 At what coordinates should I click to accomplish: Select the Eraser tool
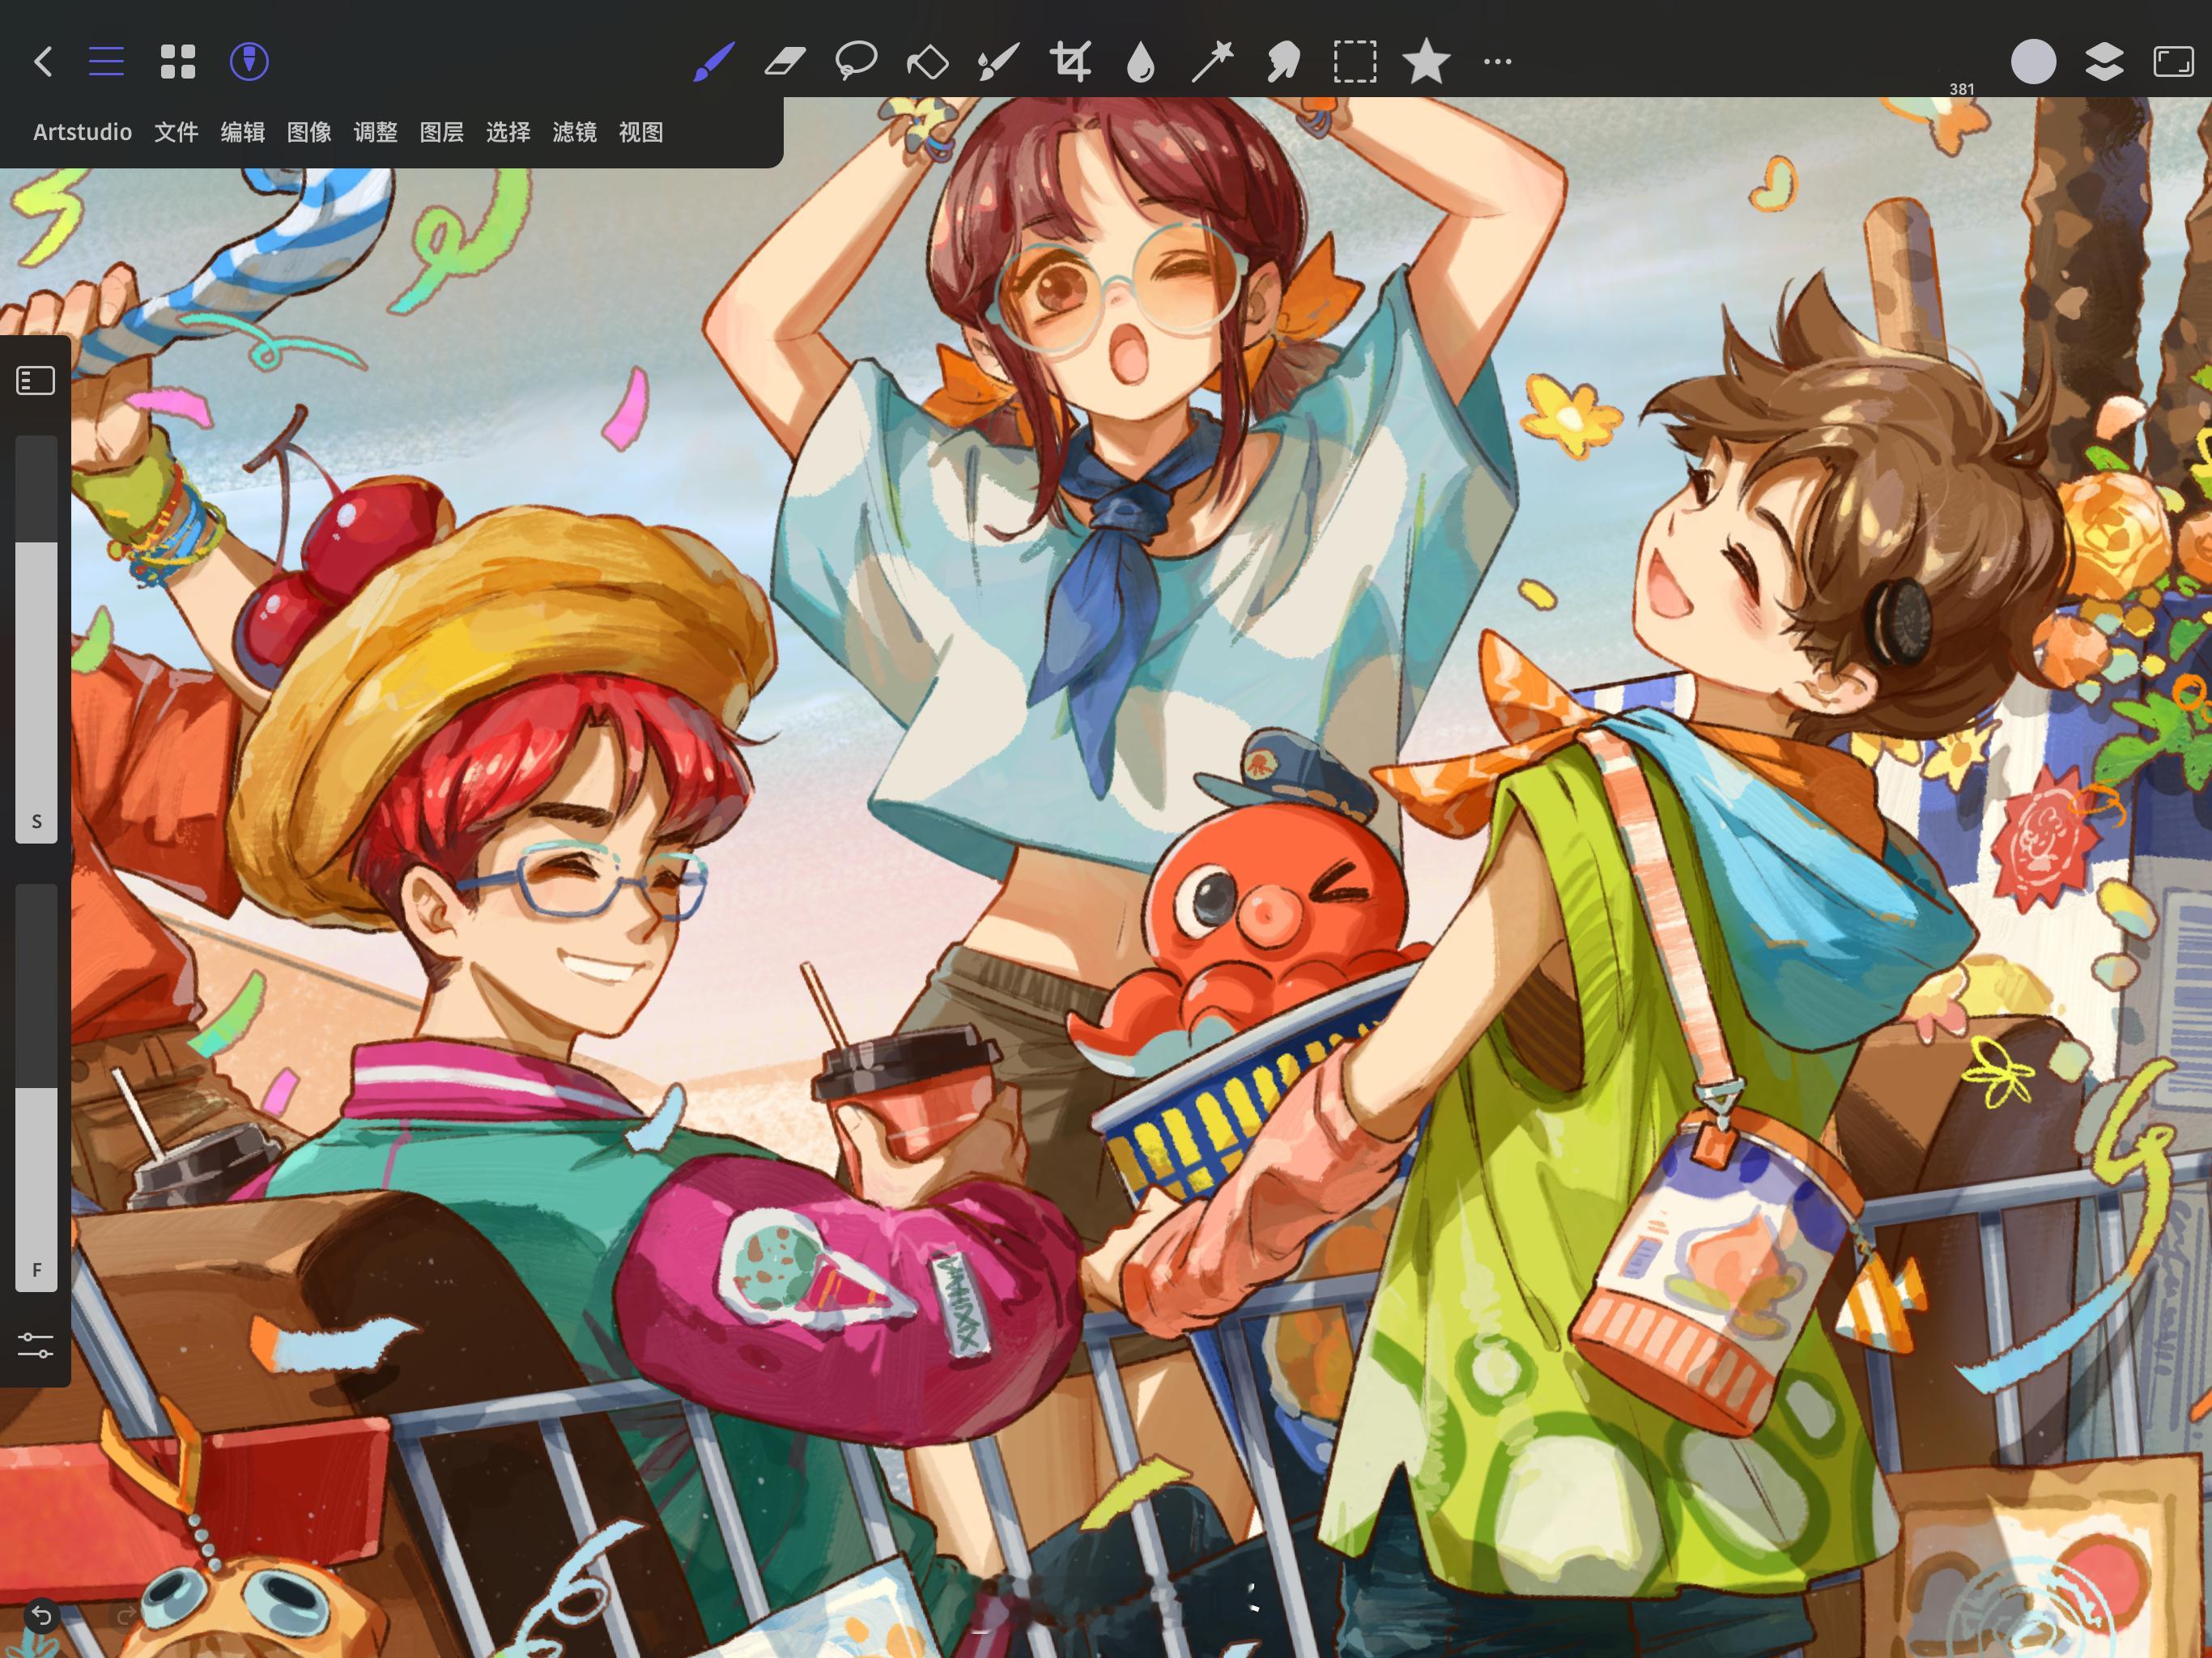pyautogui.click(x=785, y=62)
